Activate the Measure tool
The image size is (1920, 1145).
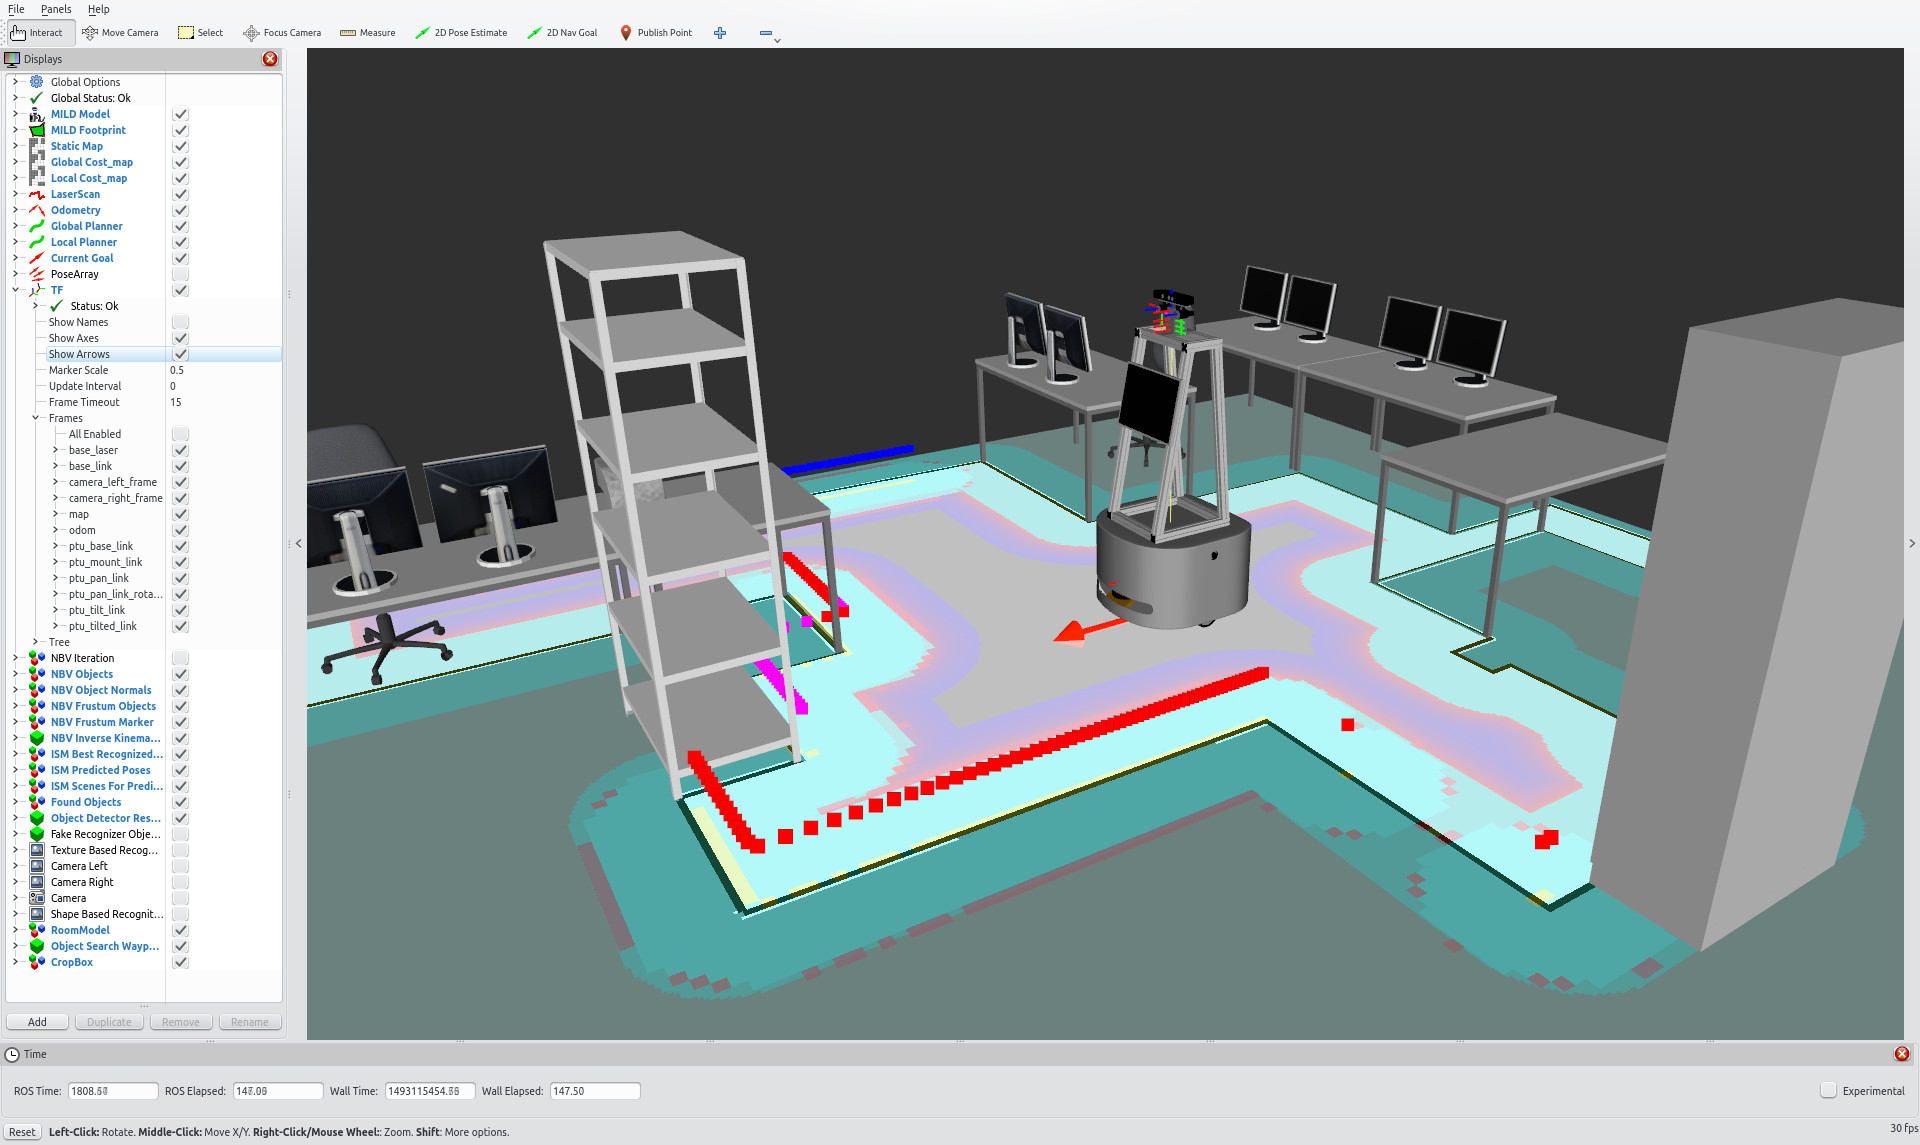[x=367, y=33]
